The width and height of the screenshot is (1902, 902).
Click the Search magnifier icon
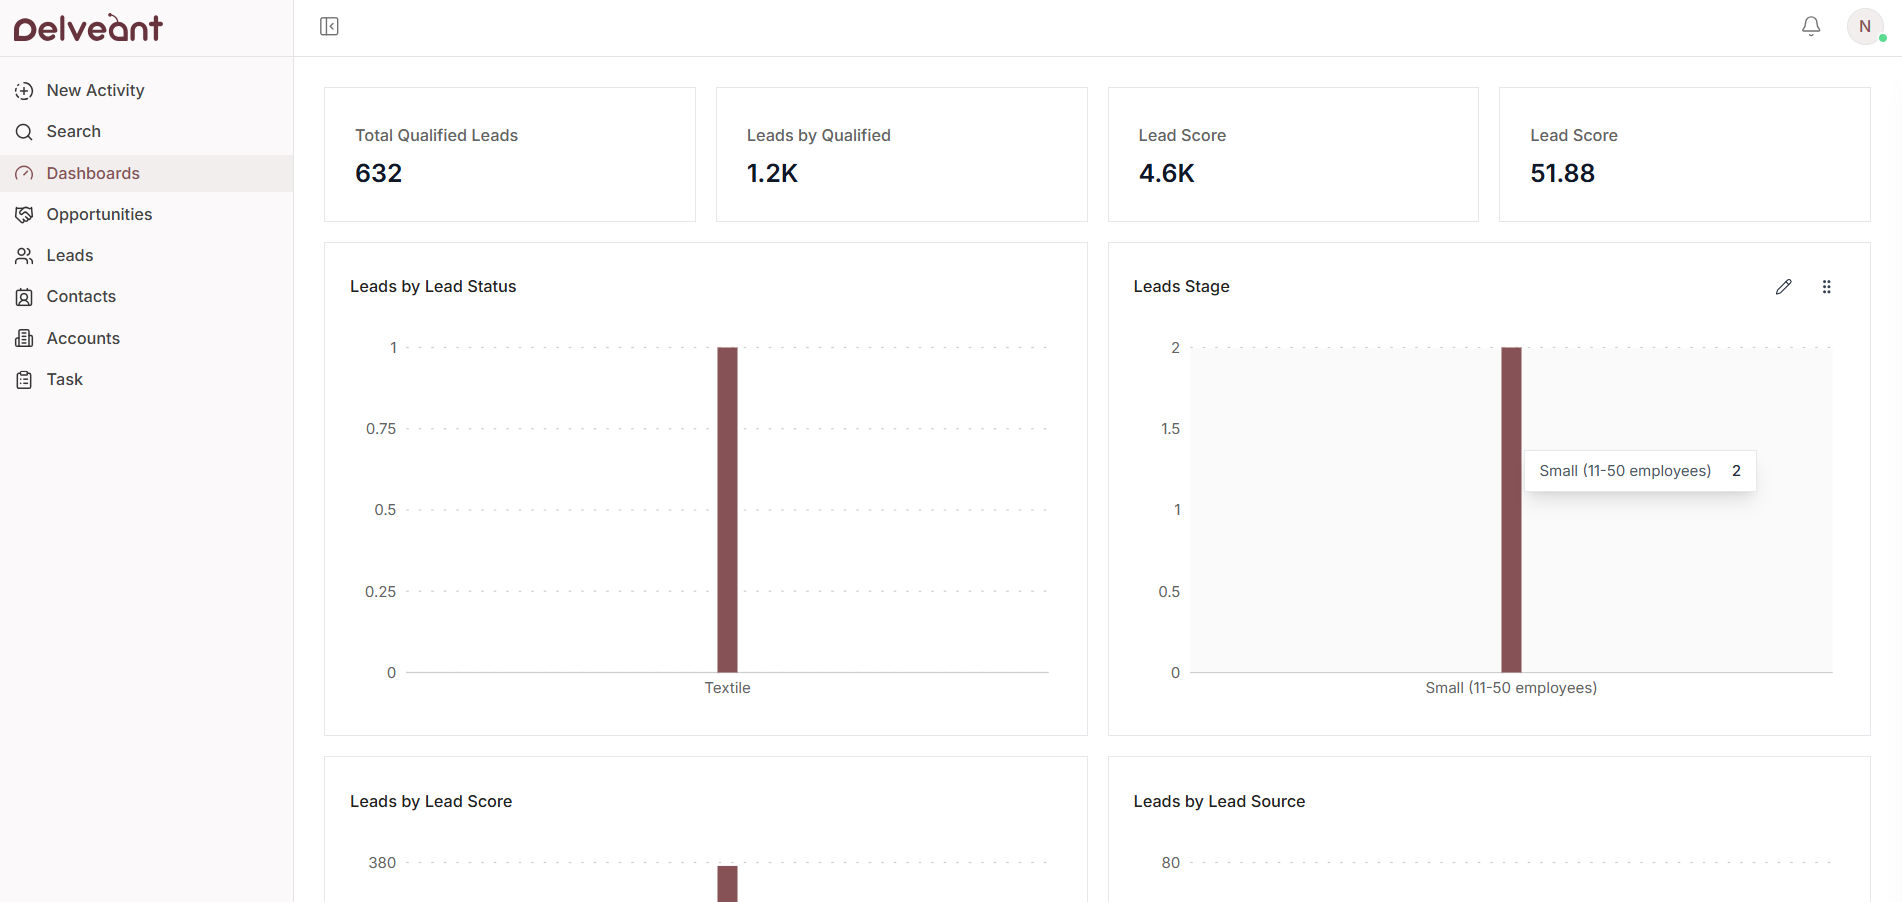click(x=24, y=132)
